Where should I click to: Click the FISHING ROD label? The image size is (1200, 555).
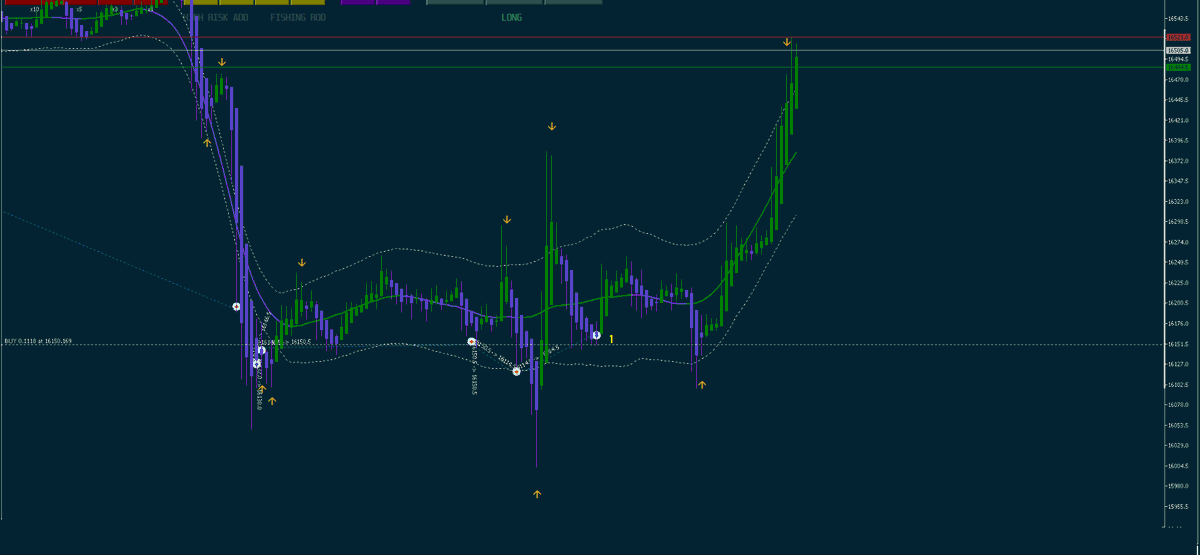pos(298,18)
